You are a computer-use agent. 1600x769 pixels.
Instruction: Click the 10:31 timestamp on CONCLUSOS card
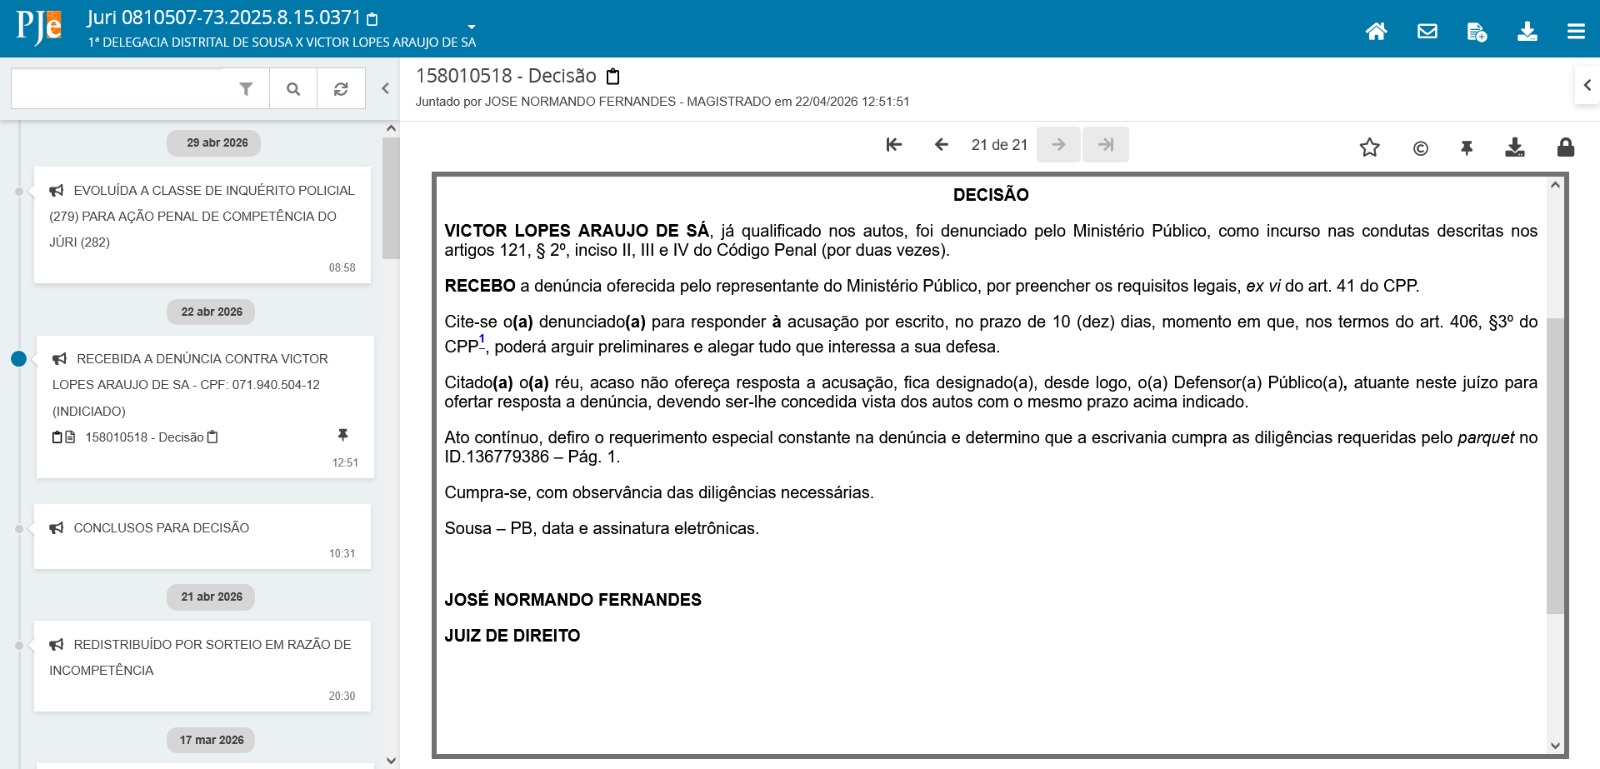point(342,554)
